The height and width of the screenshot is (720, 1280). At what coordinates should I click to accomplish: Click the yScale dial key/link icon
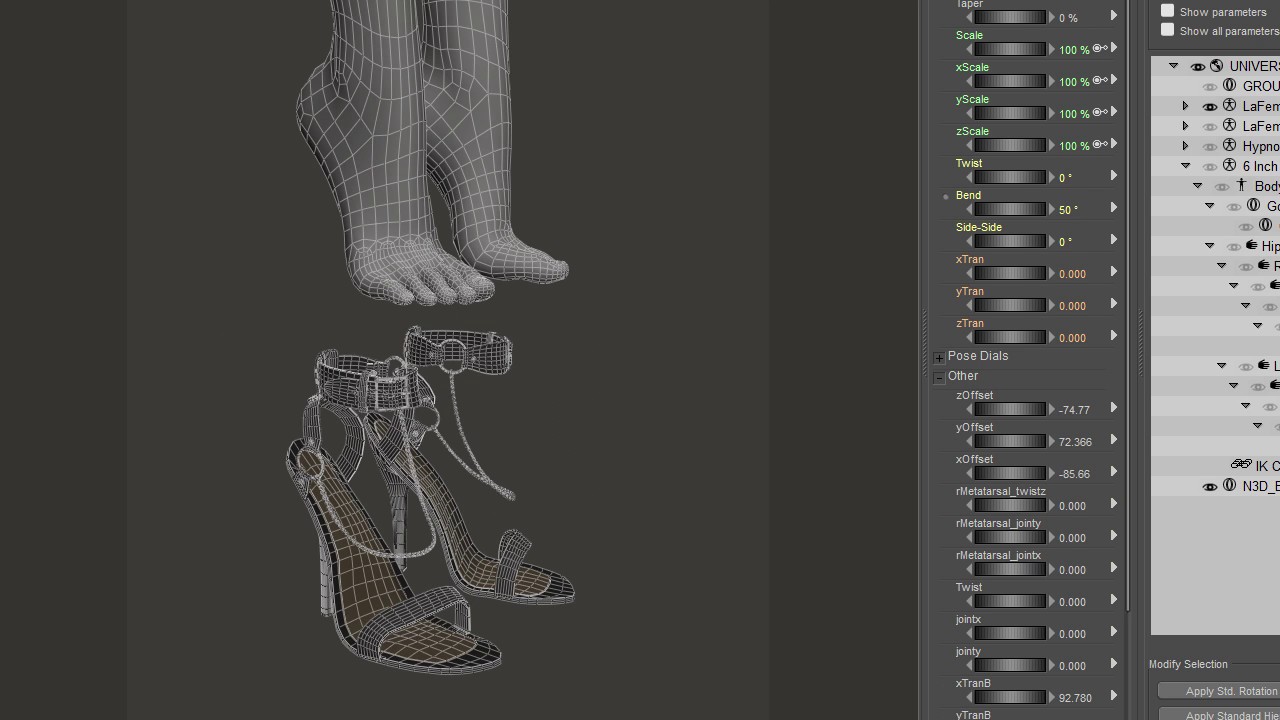pos(1099,113)
